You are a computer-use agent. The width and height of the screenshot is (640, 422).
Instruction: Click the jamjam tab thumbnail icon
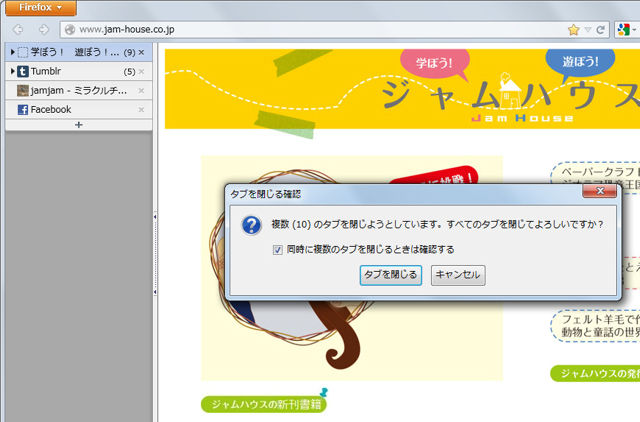click(x=23, y=90)
